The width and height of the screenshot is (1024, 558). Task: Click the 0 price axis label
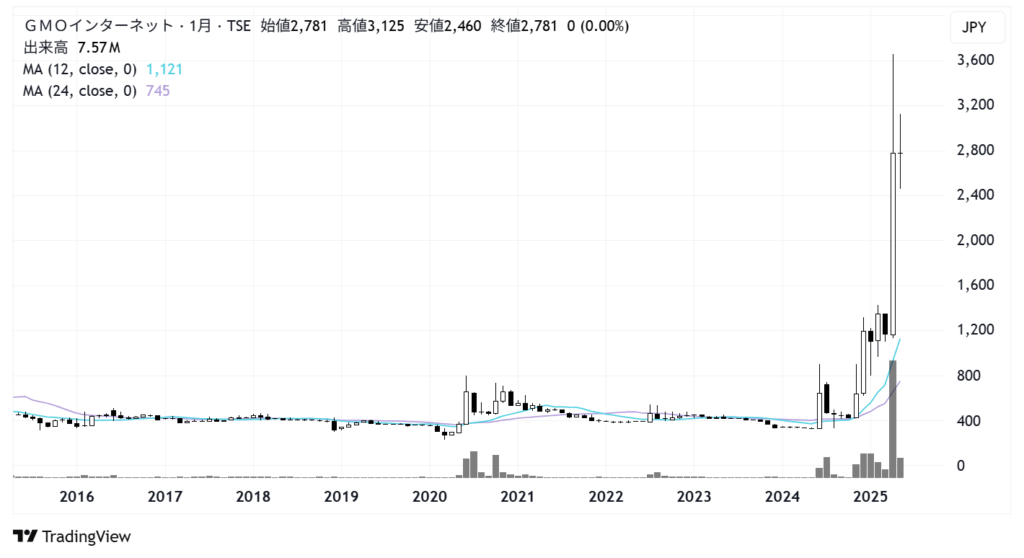961,466
